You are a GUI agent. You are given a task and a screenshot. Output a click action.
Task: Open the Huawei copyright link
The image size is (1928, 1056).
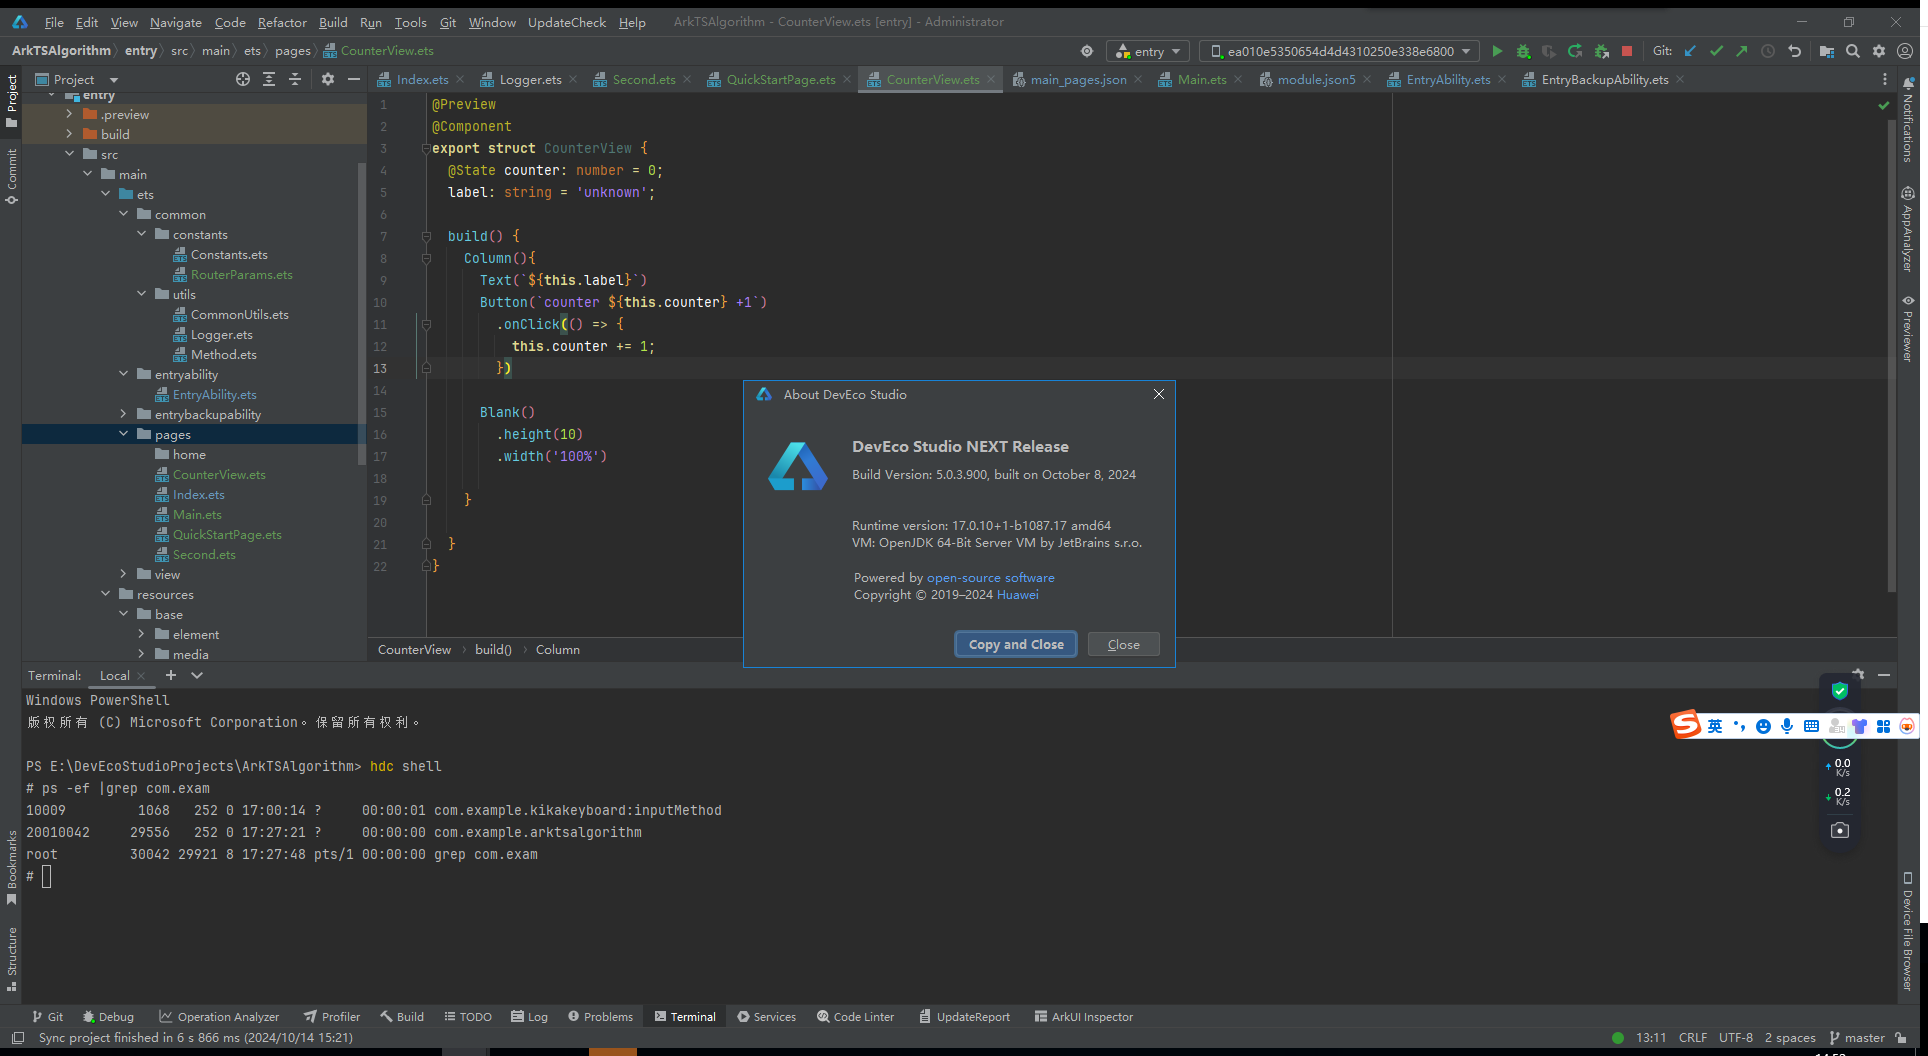tap(1017, 594)
